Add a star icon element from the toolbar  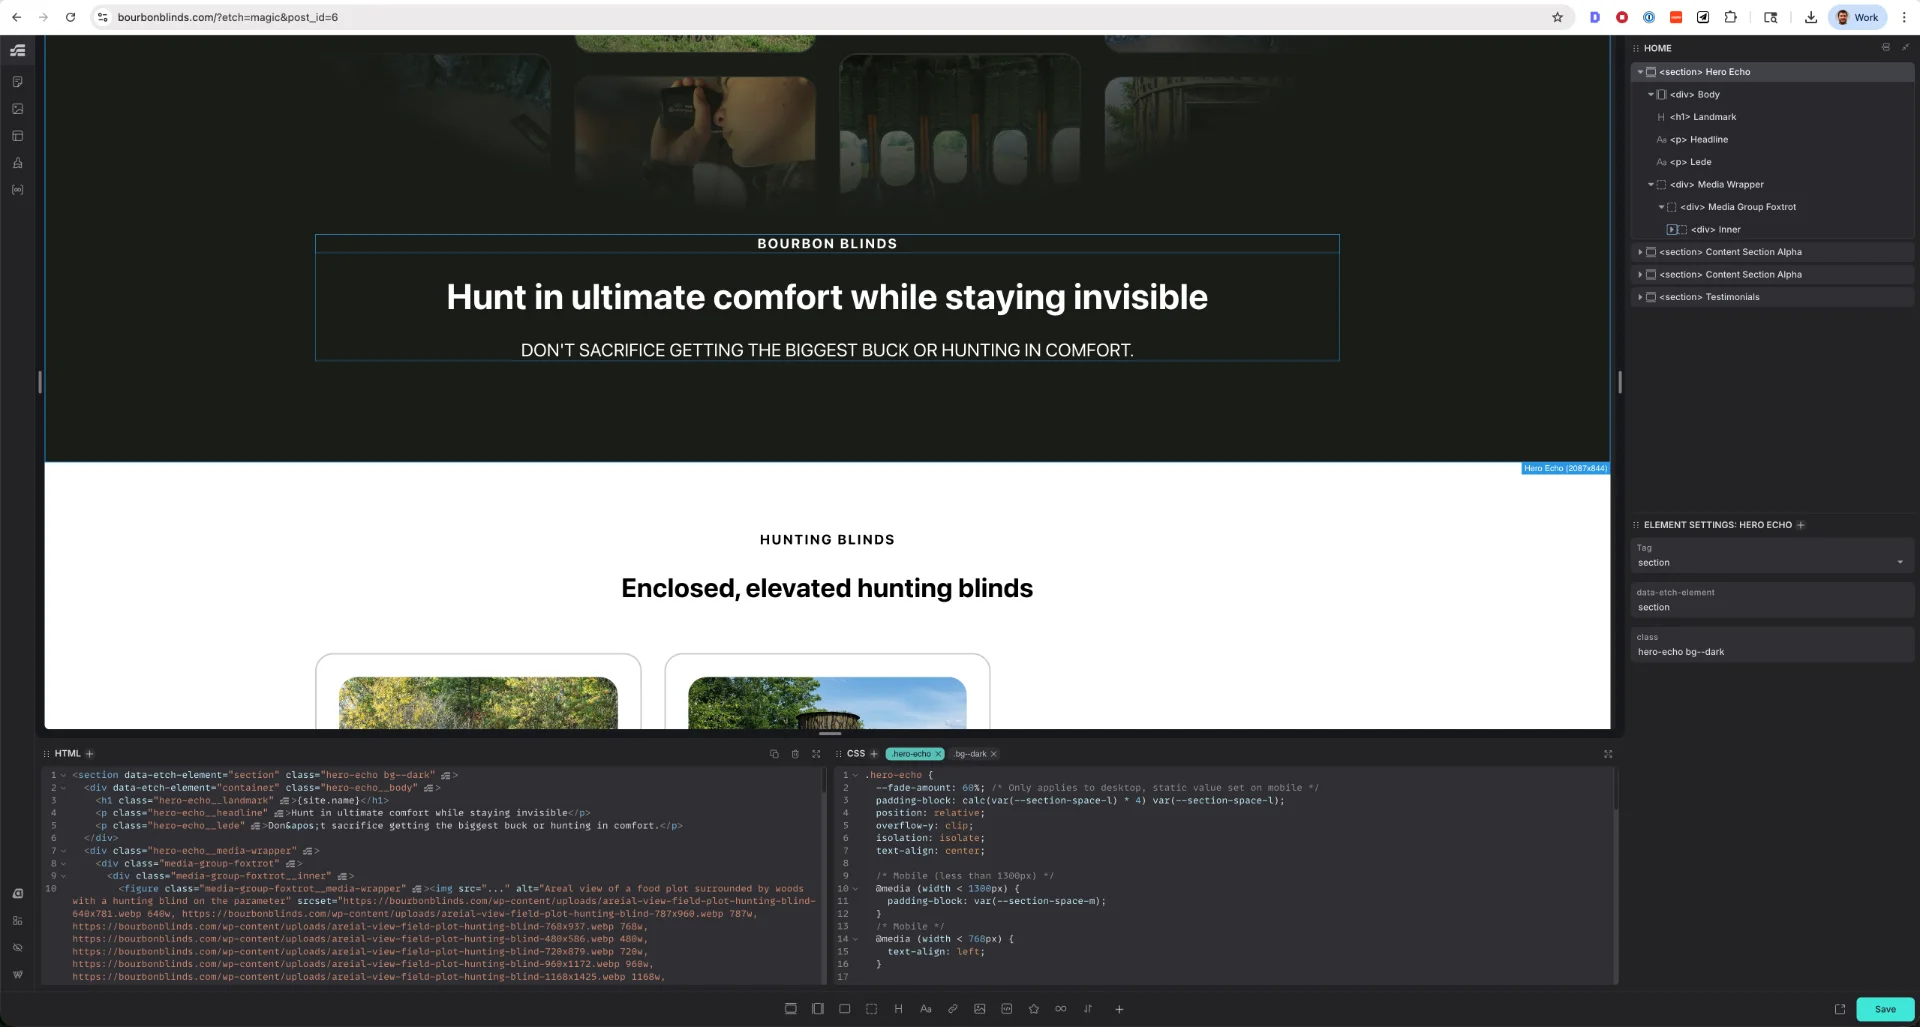click(x=1033, y=1009)
